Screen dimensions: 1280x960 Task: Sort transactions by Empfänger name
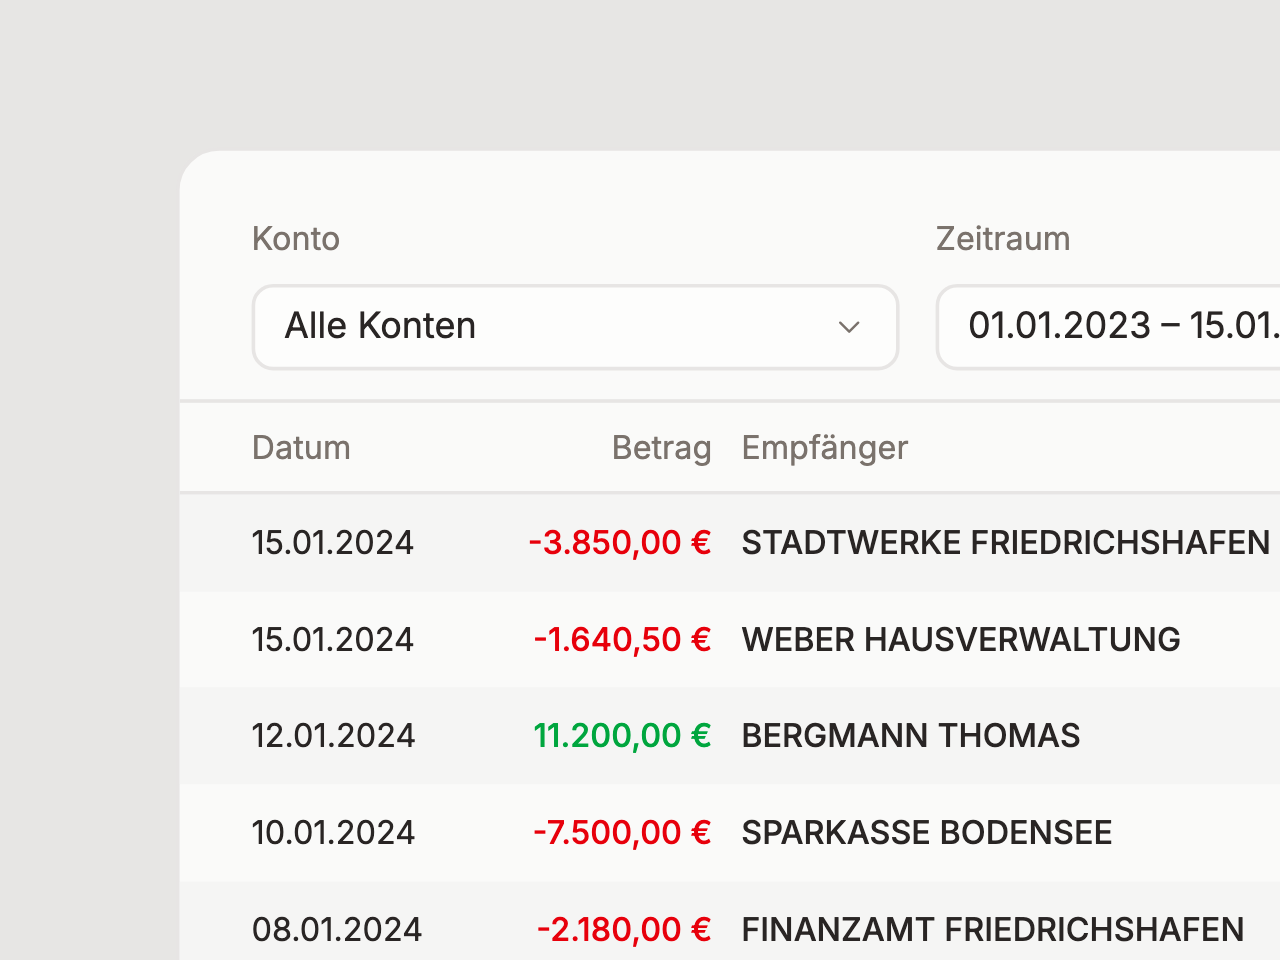point(824,447)
